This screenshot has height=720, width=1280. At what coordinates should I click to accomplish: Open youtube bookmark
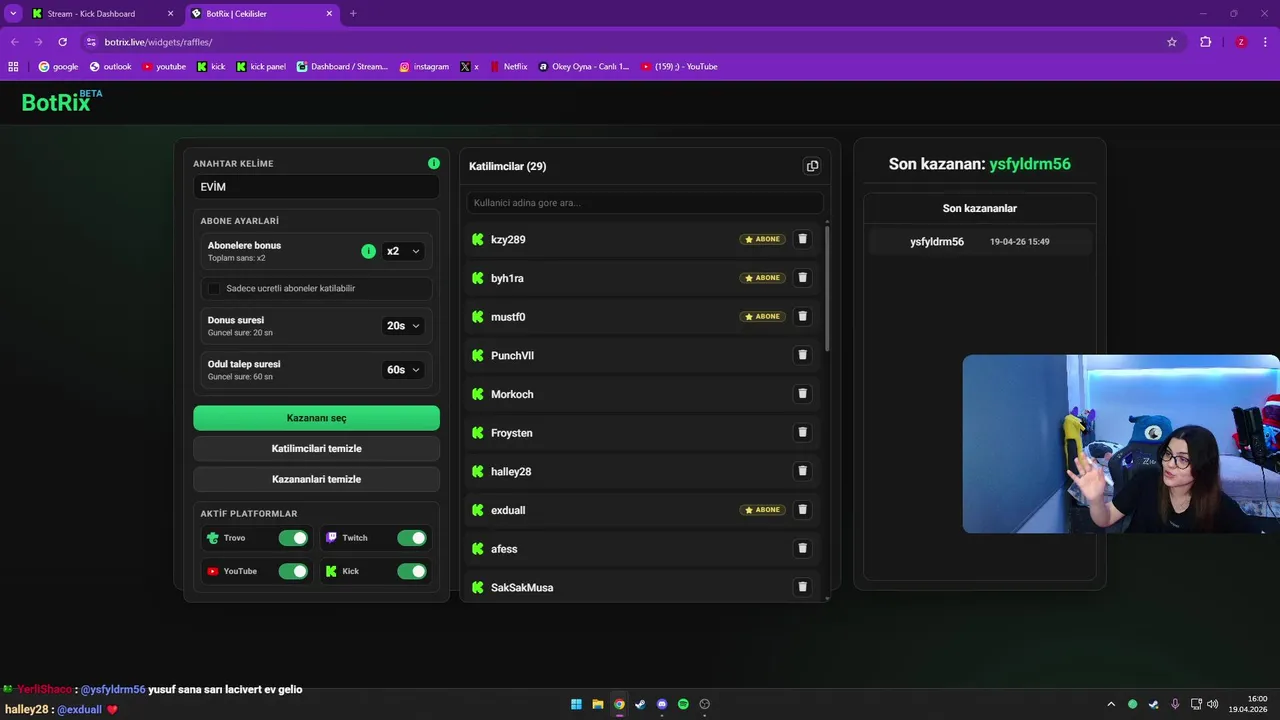click(x=164, y=67)
